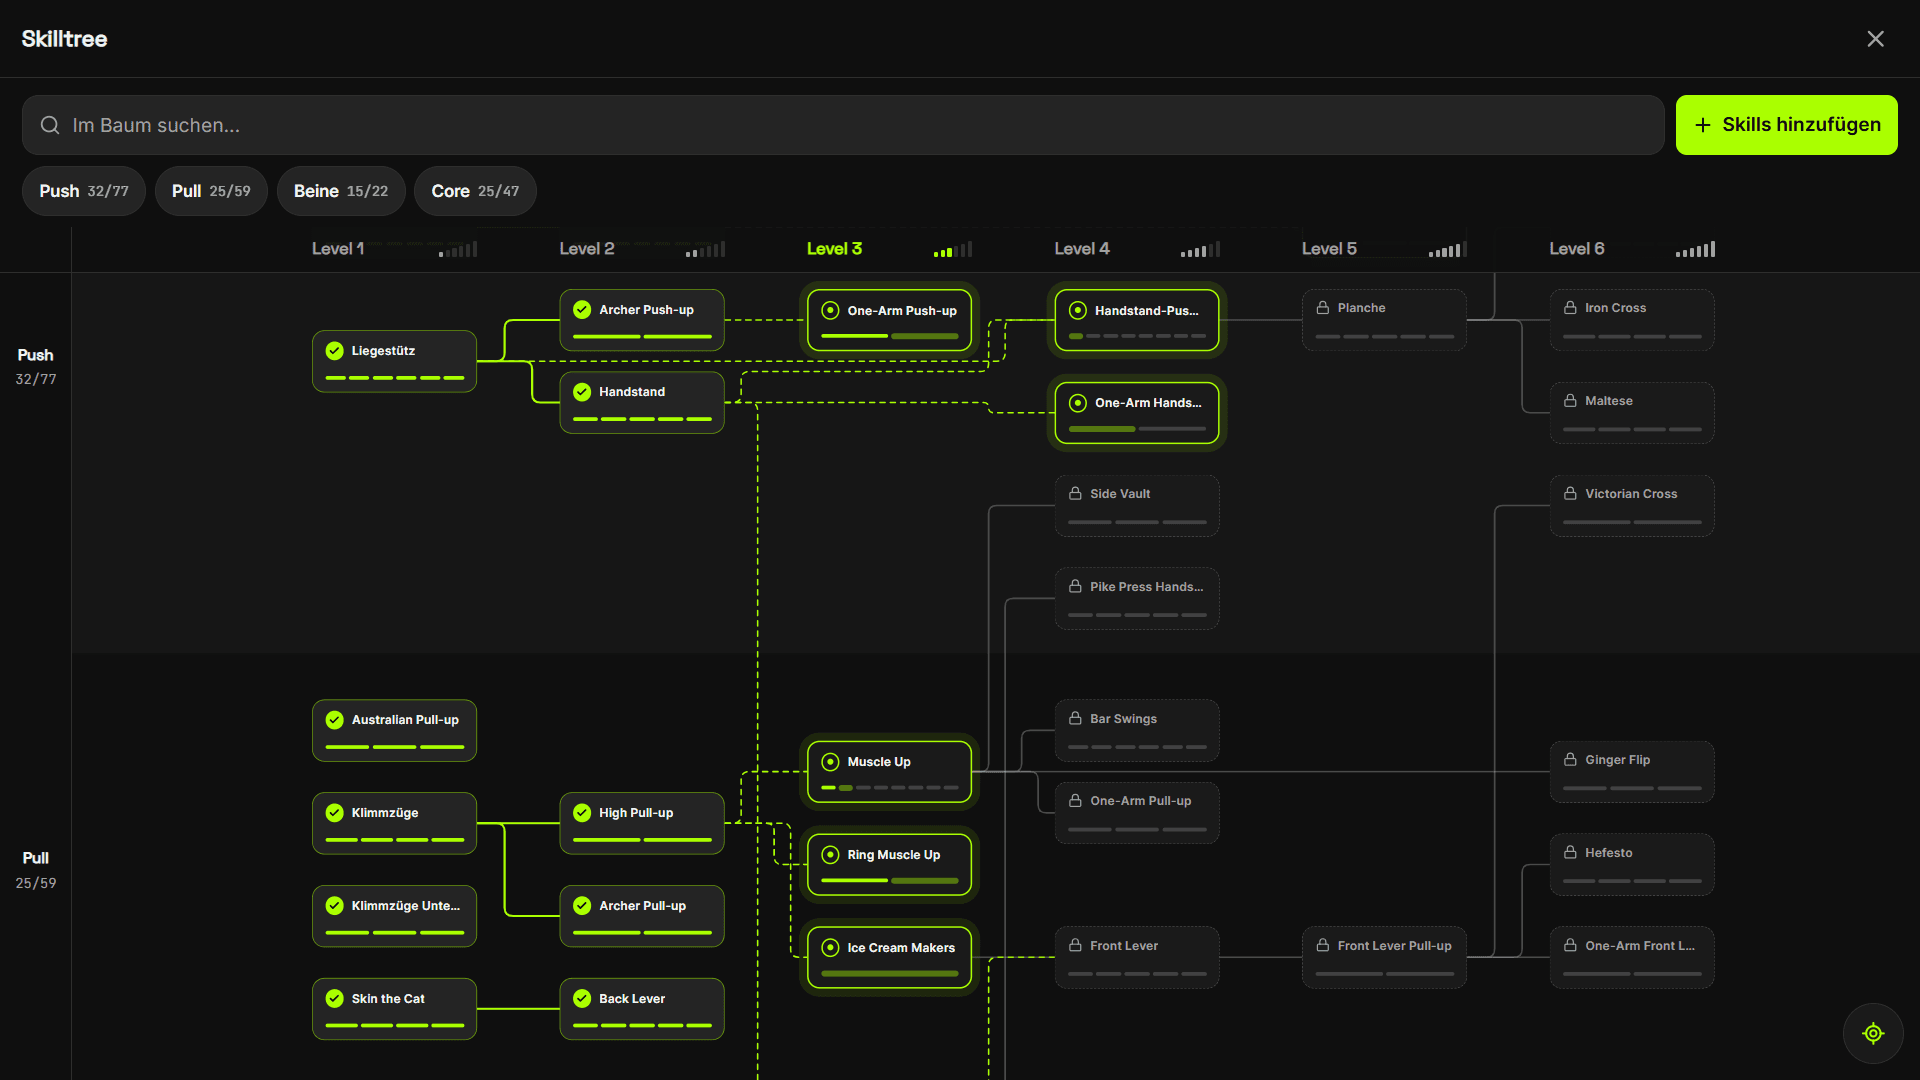Screen dimensions: 1920x1080
Task: Open the Ring Muscle Up skill card
Action: [x=889, y=865]
